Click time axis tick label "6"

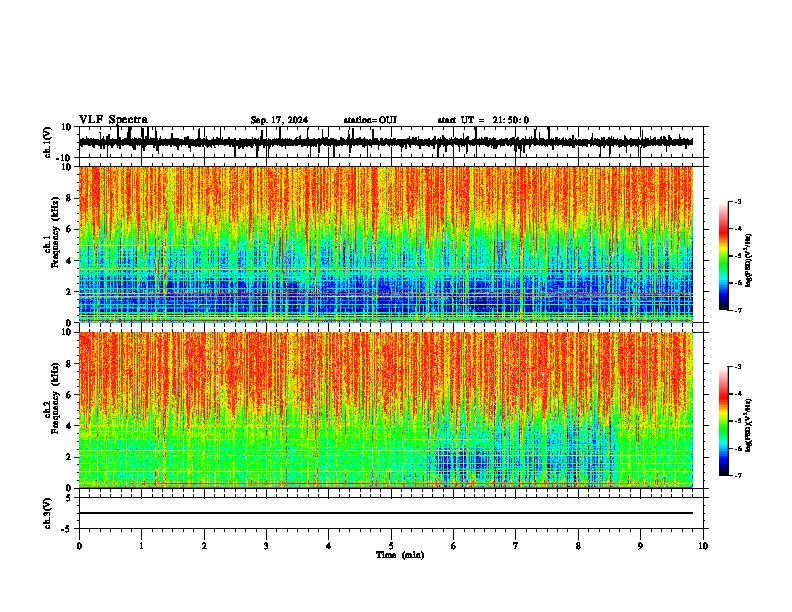[x=454, y=546]
